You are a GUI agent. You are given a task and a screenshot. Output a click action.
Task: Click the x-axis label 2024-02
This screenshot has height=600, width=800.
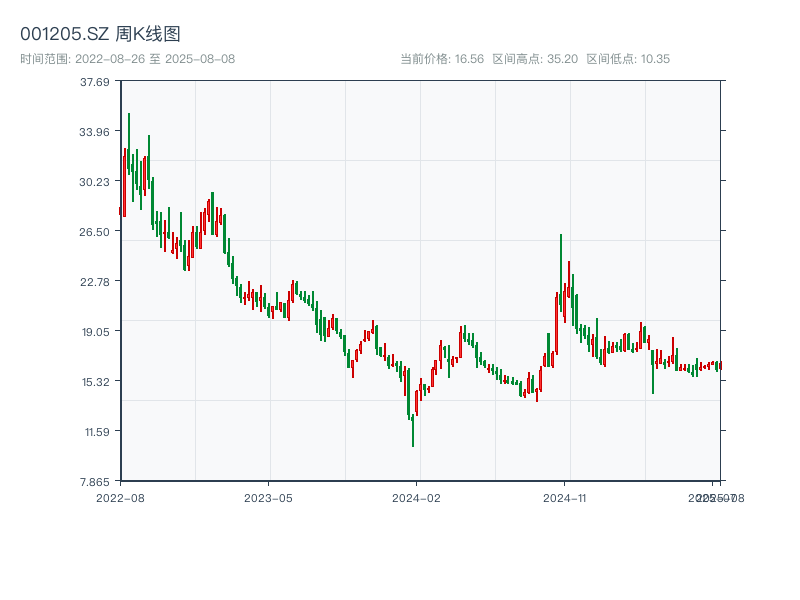[416, 498]
